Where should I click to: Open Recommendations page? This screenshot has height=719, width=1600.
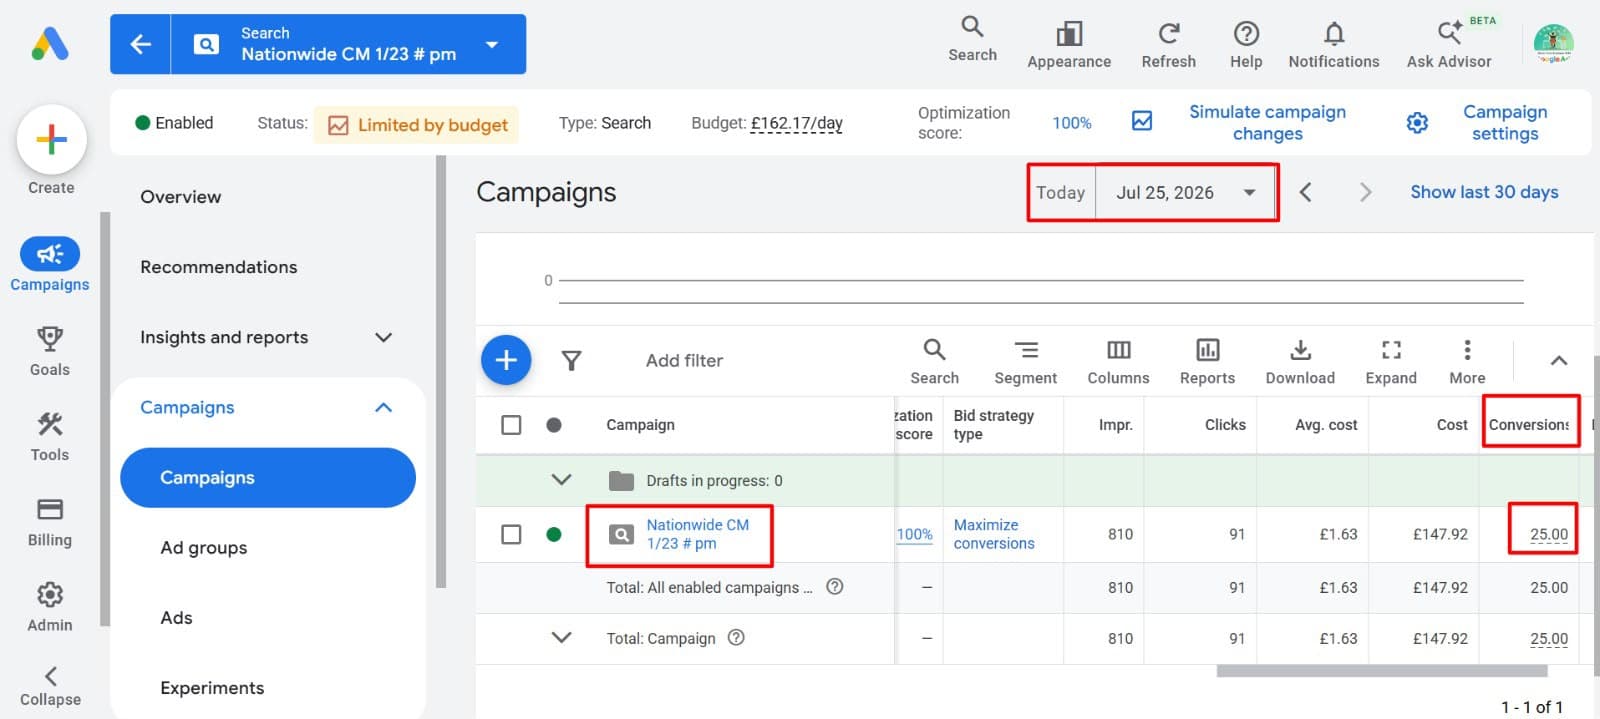pos(219,267)
